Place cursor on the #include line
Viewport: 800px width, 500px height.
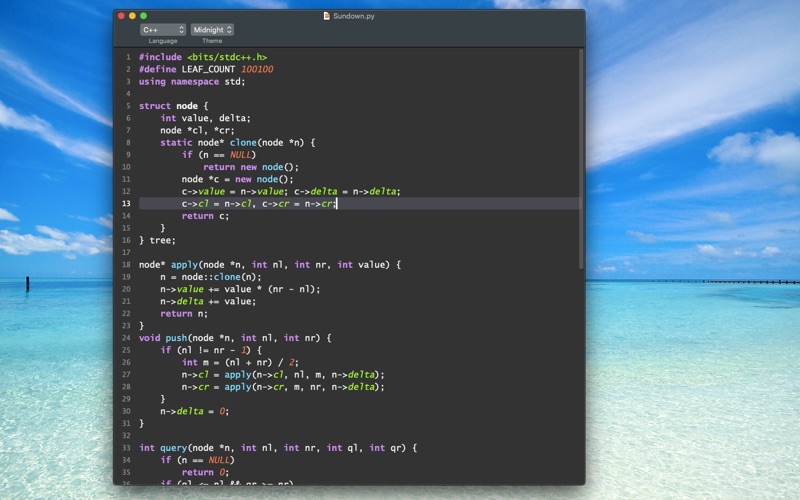pyautogui.click(x=203, y=57)
